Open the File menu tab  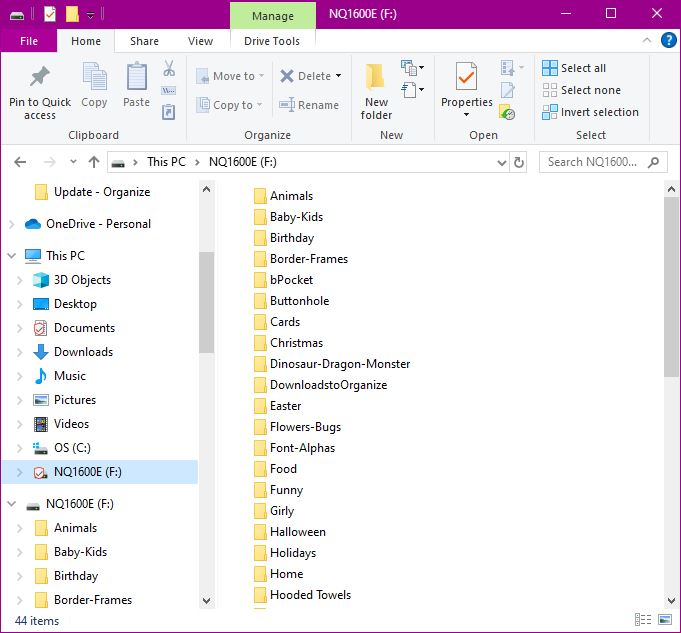click(29, 41)
